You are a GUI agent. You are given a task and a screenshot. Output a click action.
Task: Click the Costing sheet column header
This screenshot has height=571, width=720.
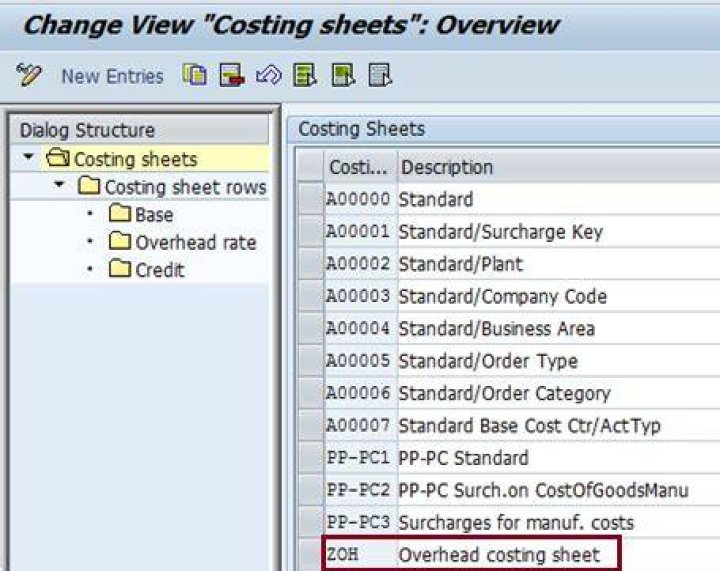[360, 167]
